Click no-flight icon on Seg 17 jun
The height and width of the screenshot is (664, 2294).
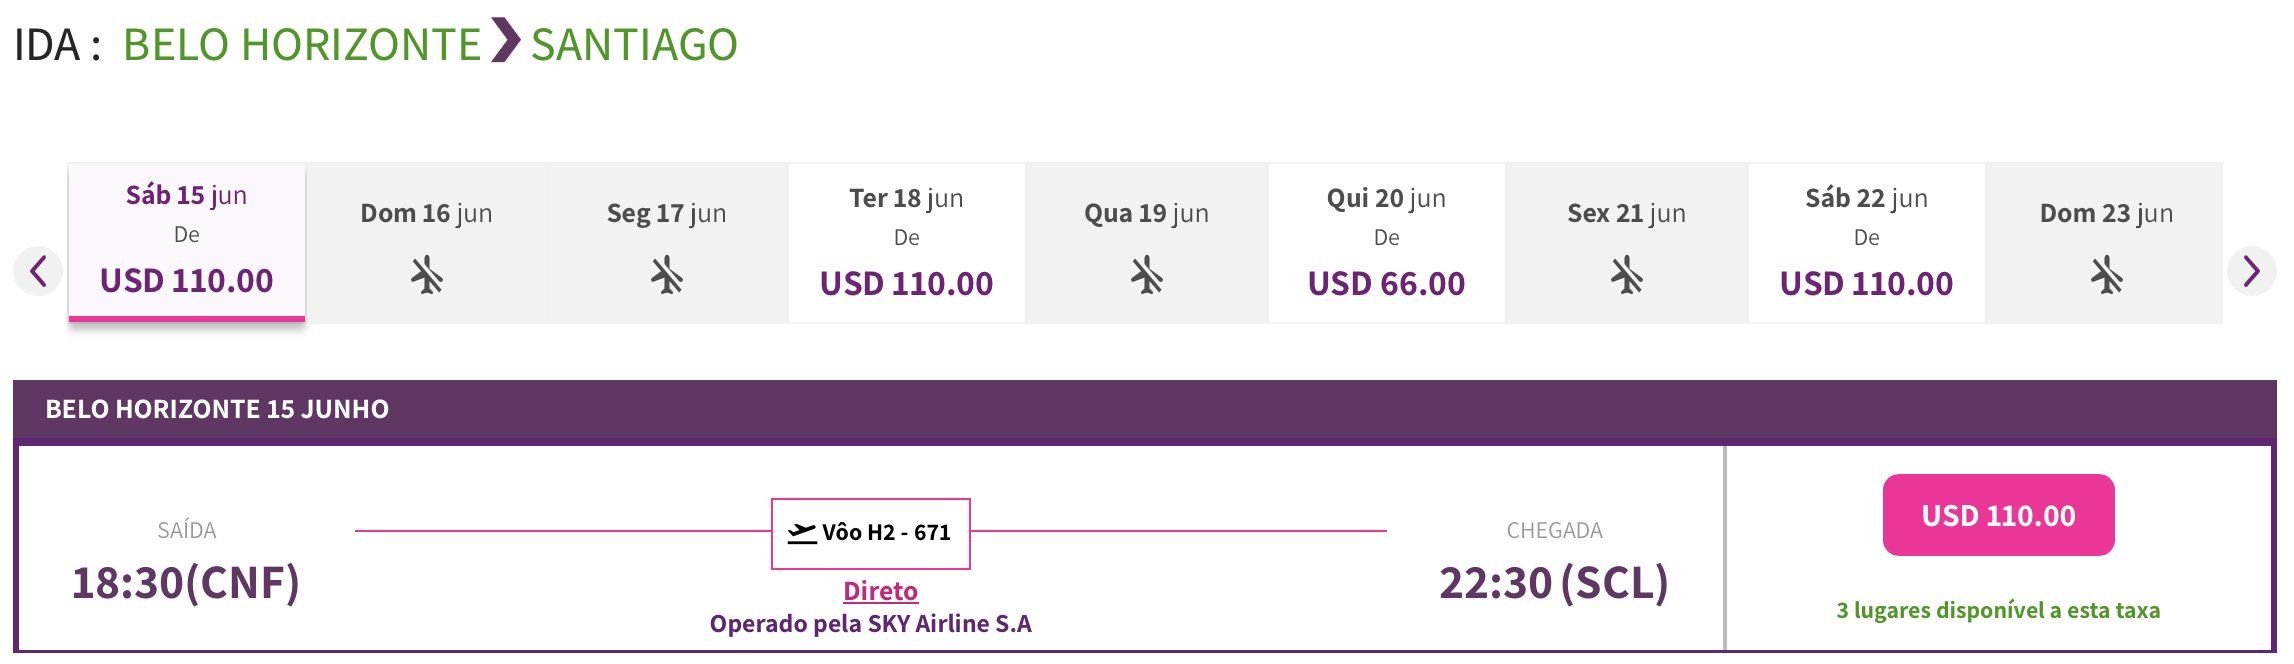[x=667, y=275]
